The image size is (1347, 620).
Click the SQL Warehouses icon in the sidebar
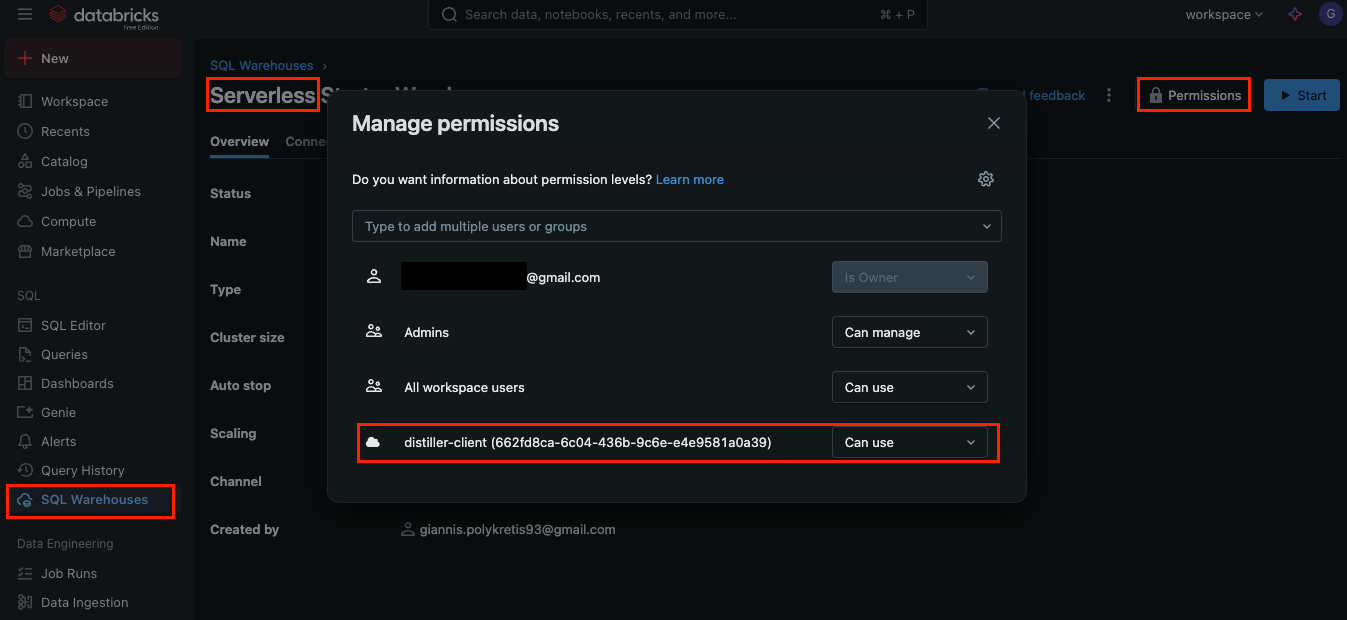26,500
